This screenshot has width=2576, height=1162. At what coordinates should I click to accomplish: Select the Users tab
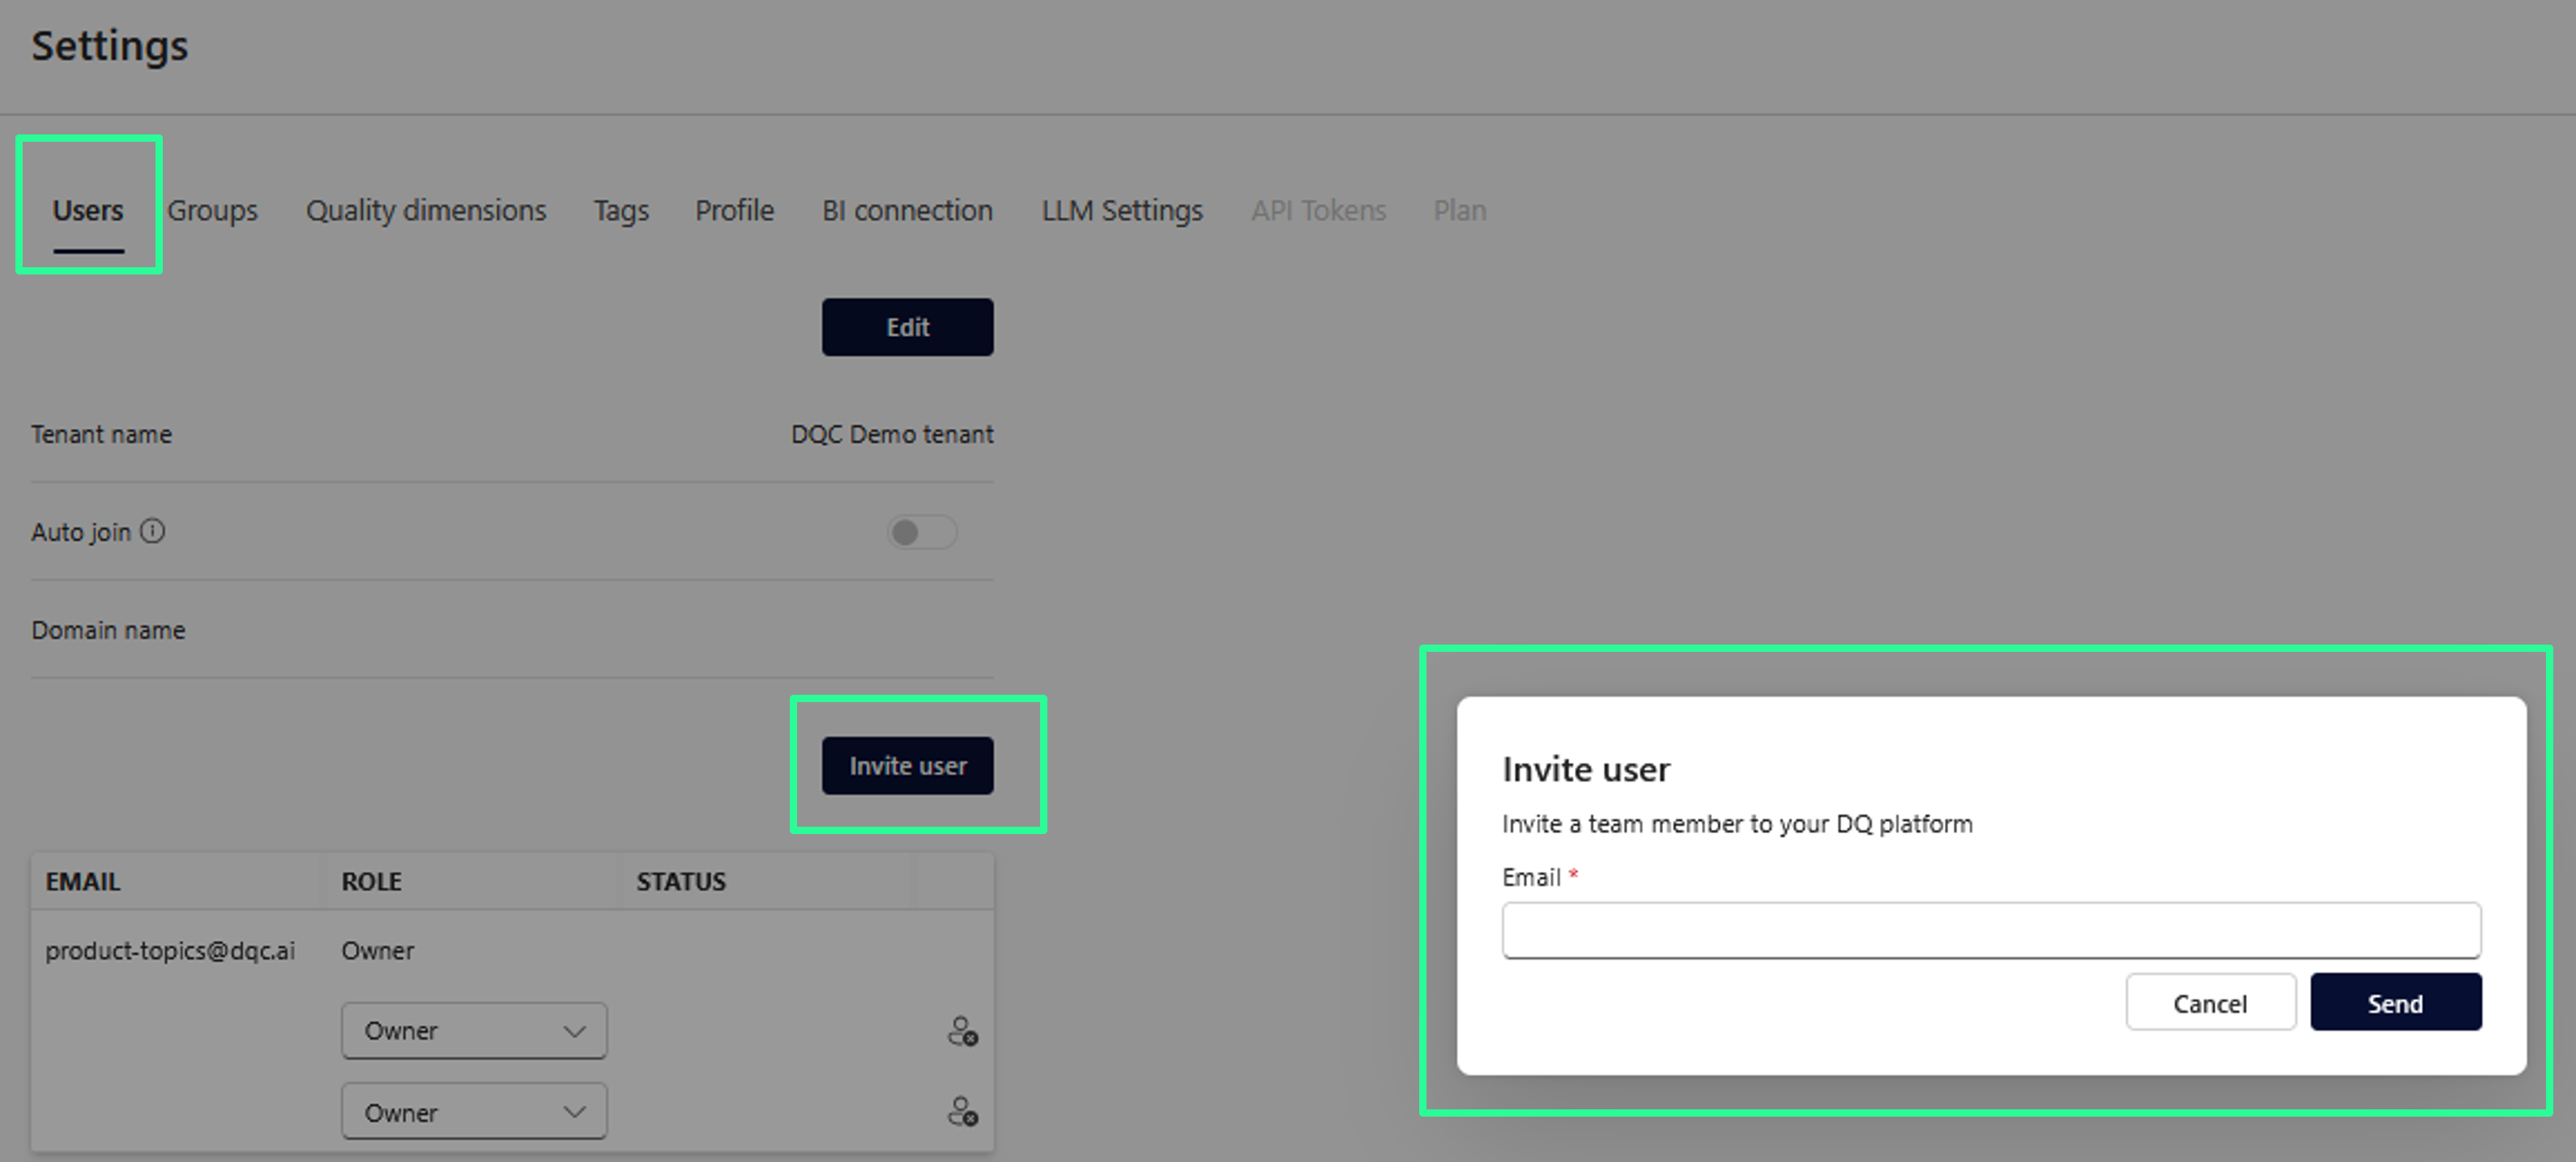click(88, 211)
